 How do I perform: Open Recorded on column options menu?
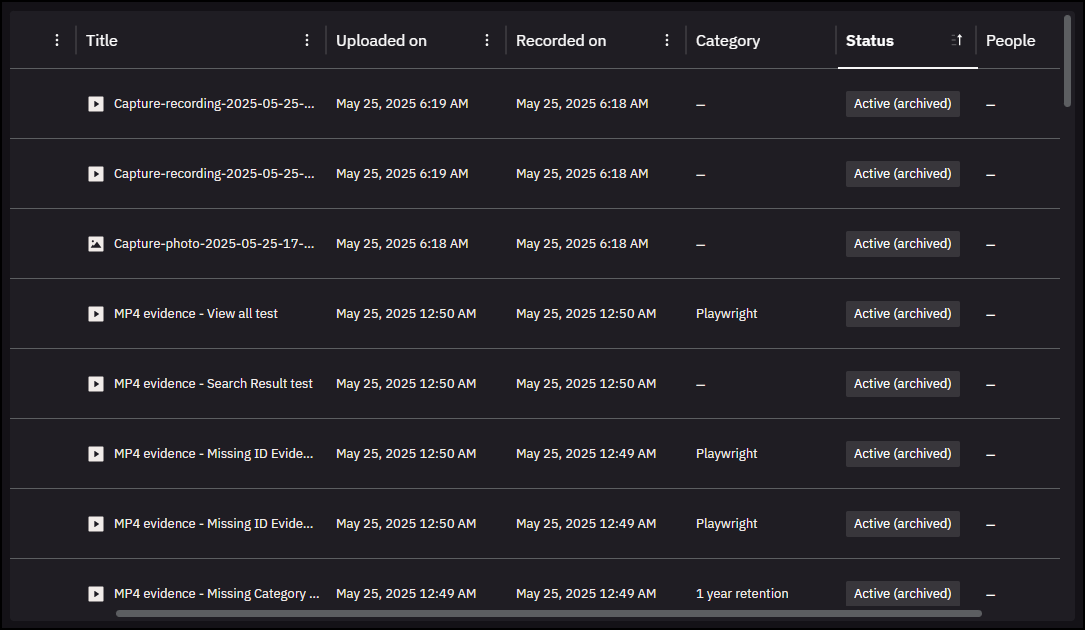coord(667,41)
